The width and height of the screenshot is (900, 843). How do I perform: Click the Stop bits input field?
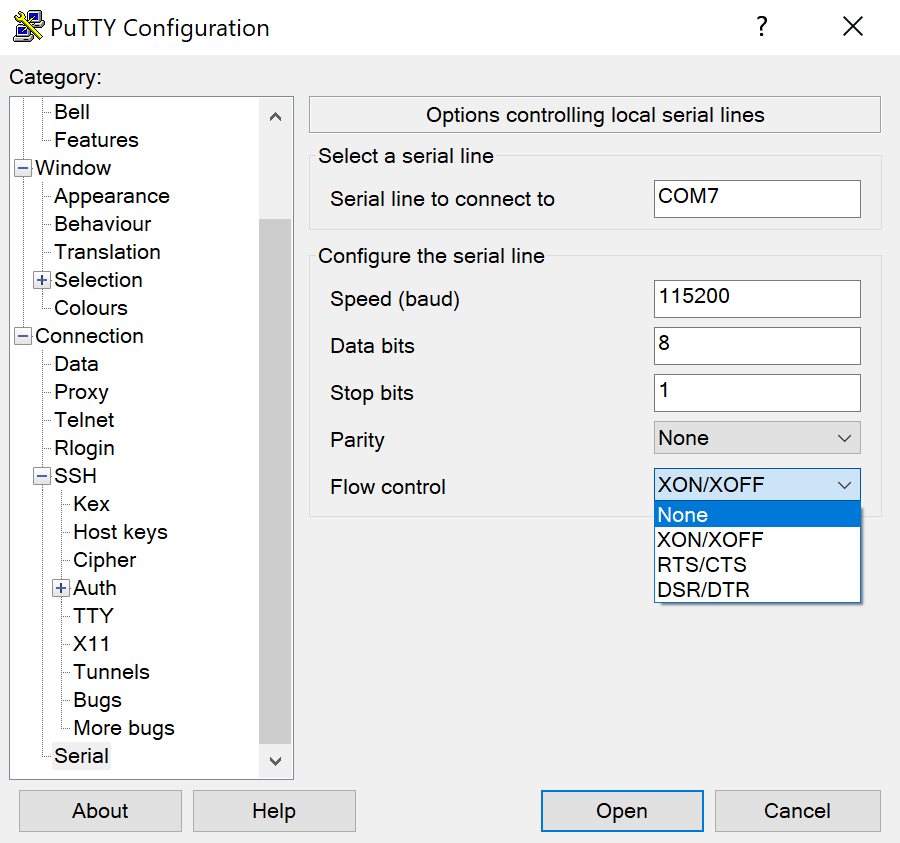tap(757, 393)
